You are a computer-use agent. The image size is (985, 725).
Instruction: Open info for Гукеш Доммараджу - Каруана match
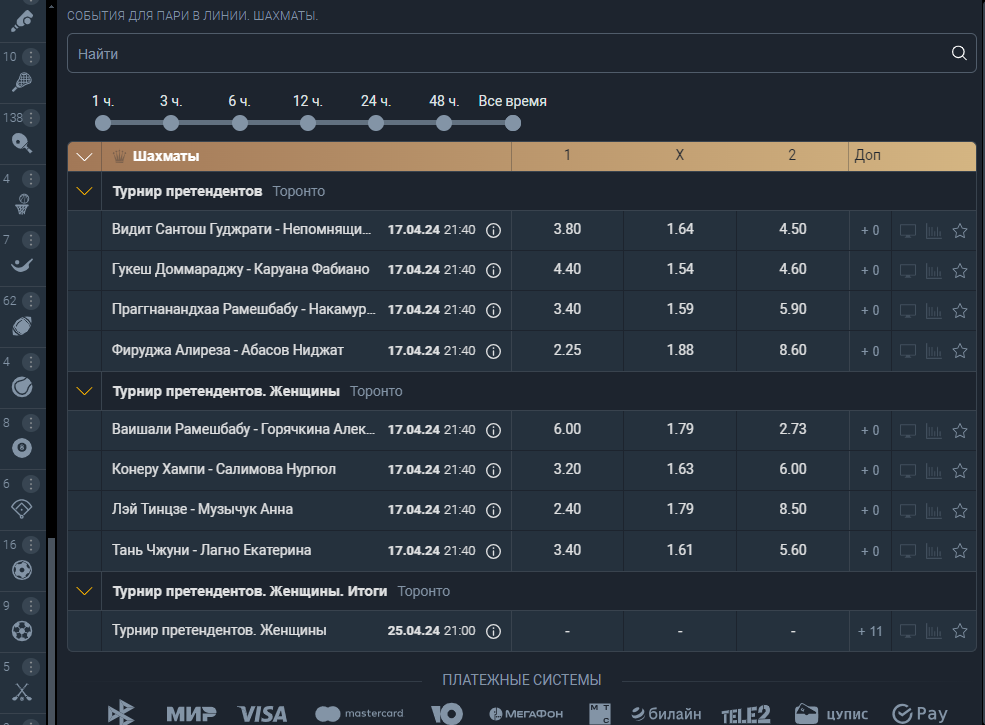click(494, 270)
